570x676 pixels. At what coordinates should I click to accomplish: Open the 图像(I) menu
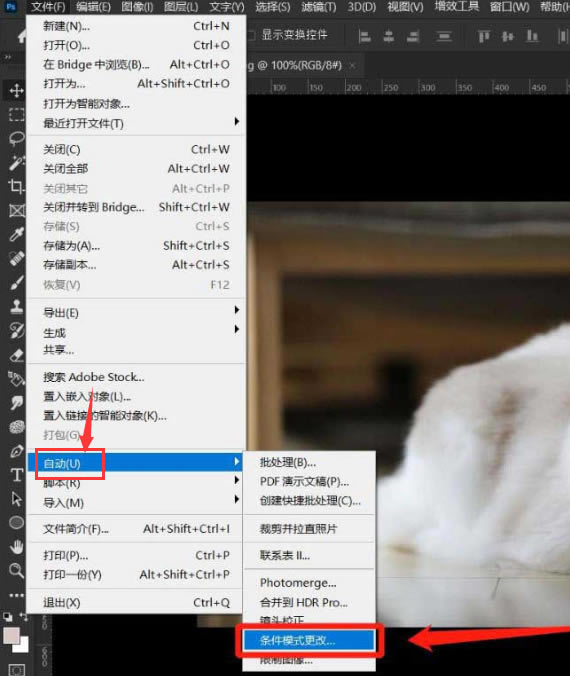pyautogui.click(x=137, y=7)
